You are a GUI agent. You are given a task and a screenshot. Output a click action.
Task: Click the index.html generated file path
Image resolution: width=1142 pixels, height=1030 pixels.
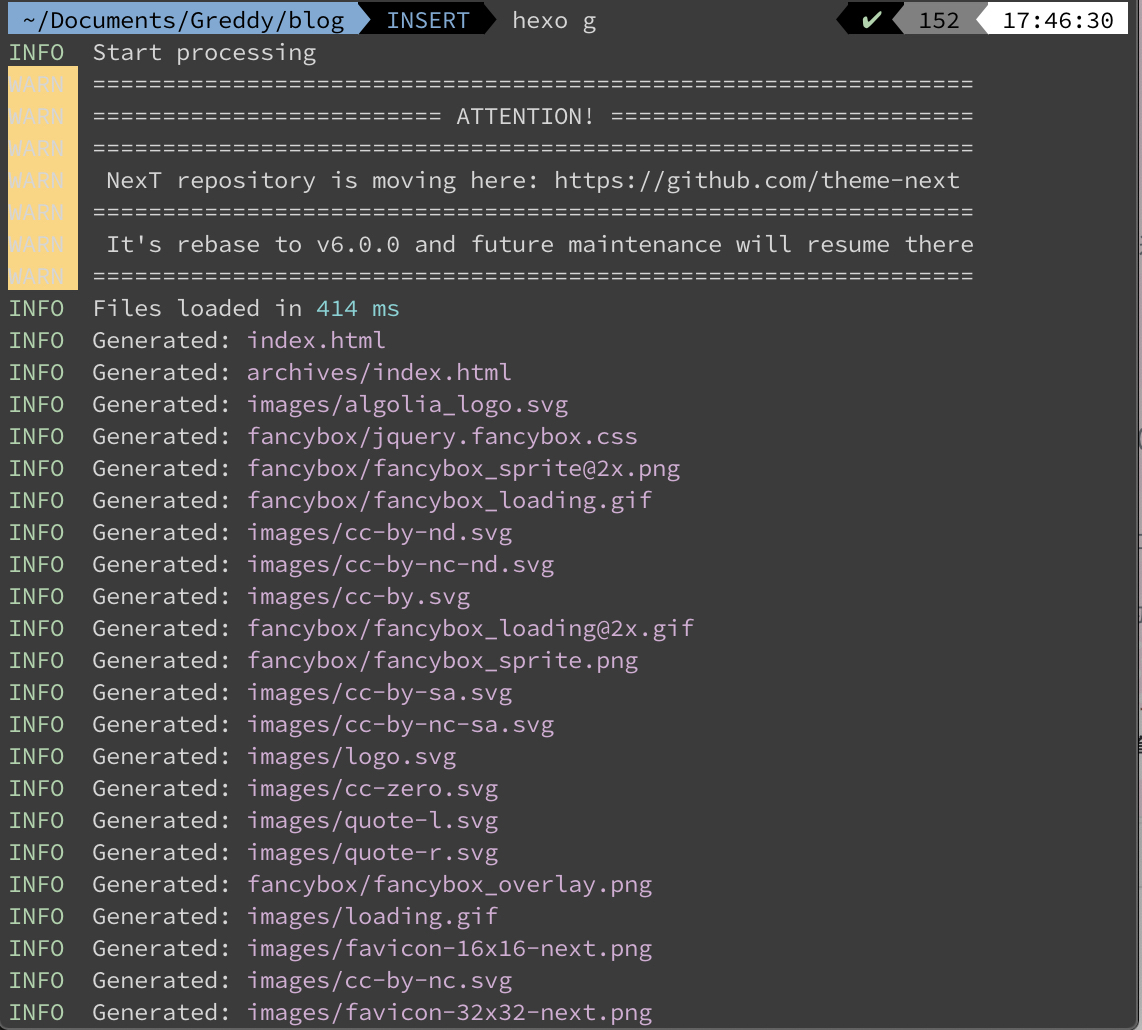tap(316, 341)
